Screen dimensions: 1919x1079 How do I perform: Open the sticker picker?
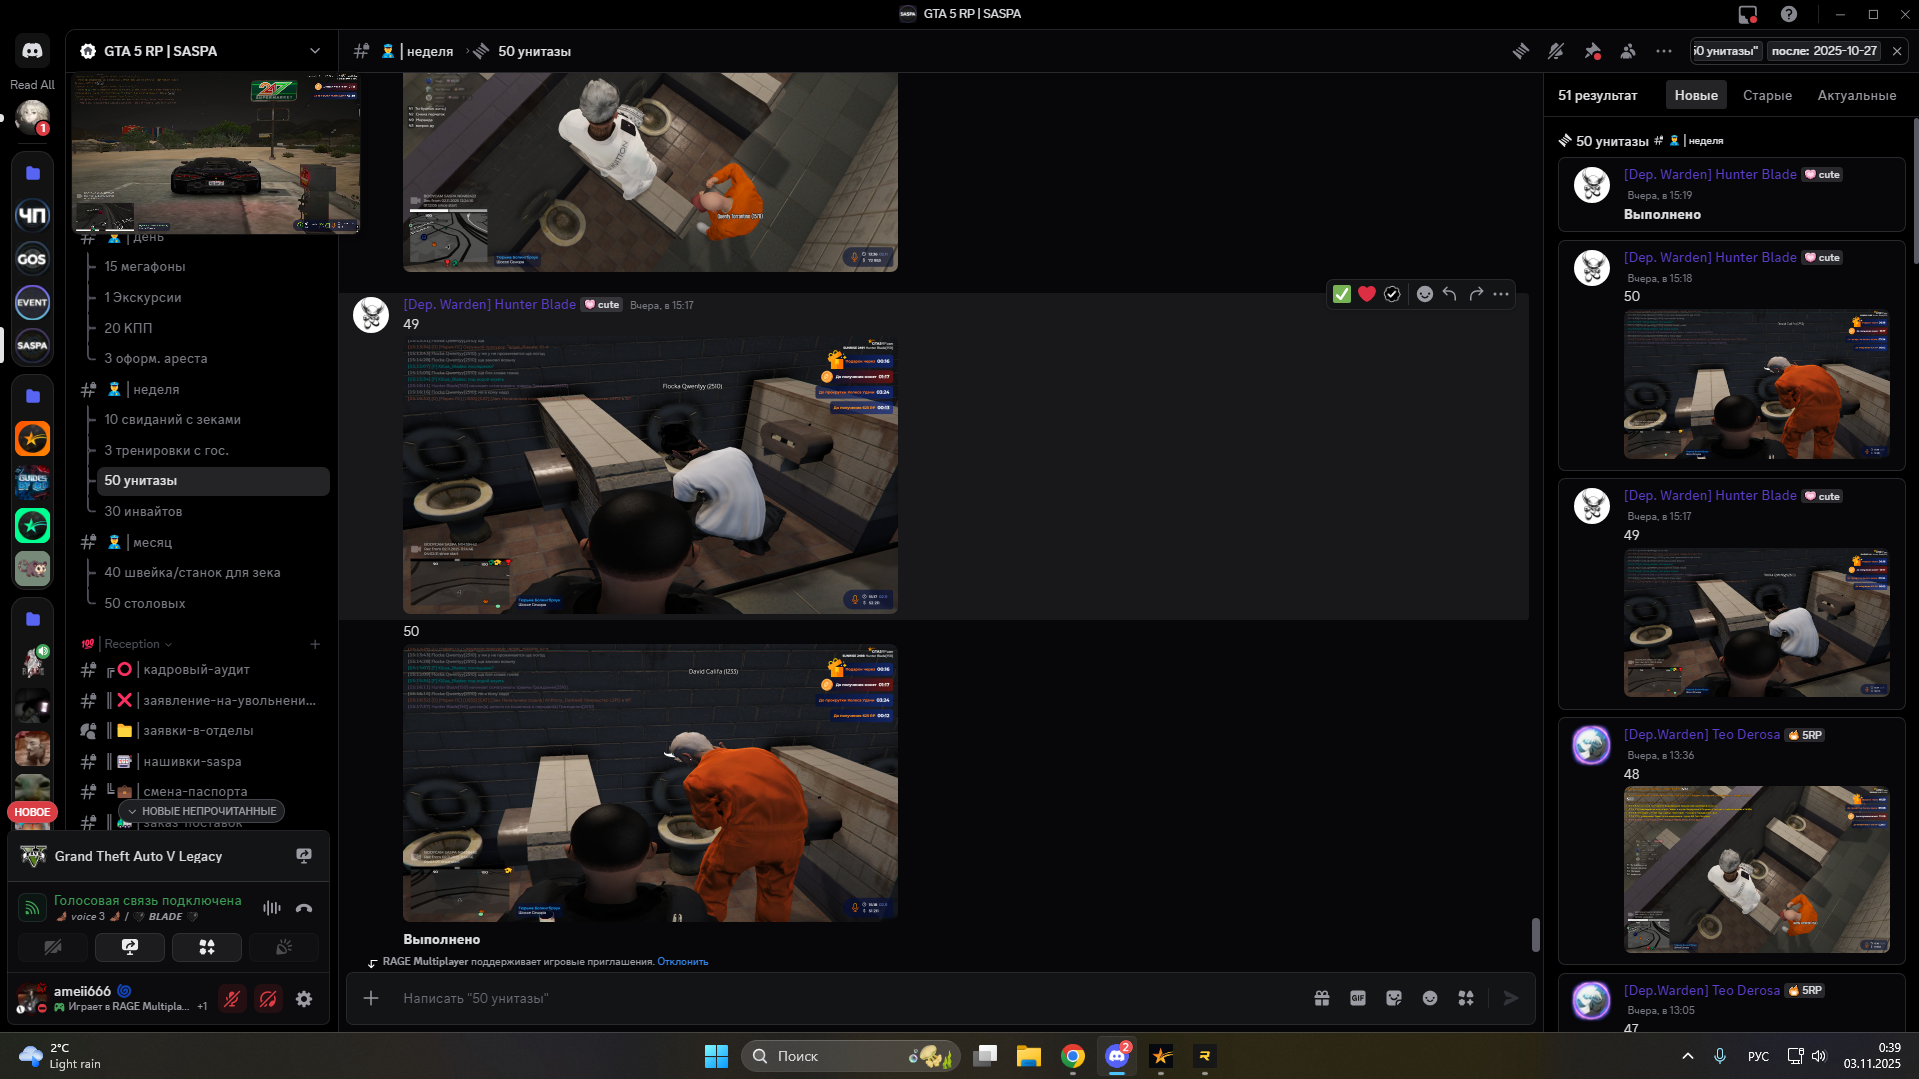pos(1393,998)
